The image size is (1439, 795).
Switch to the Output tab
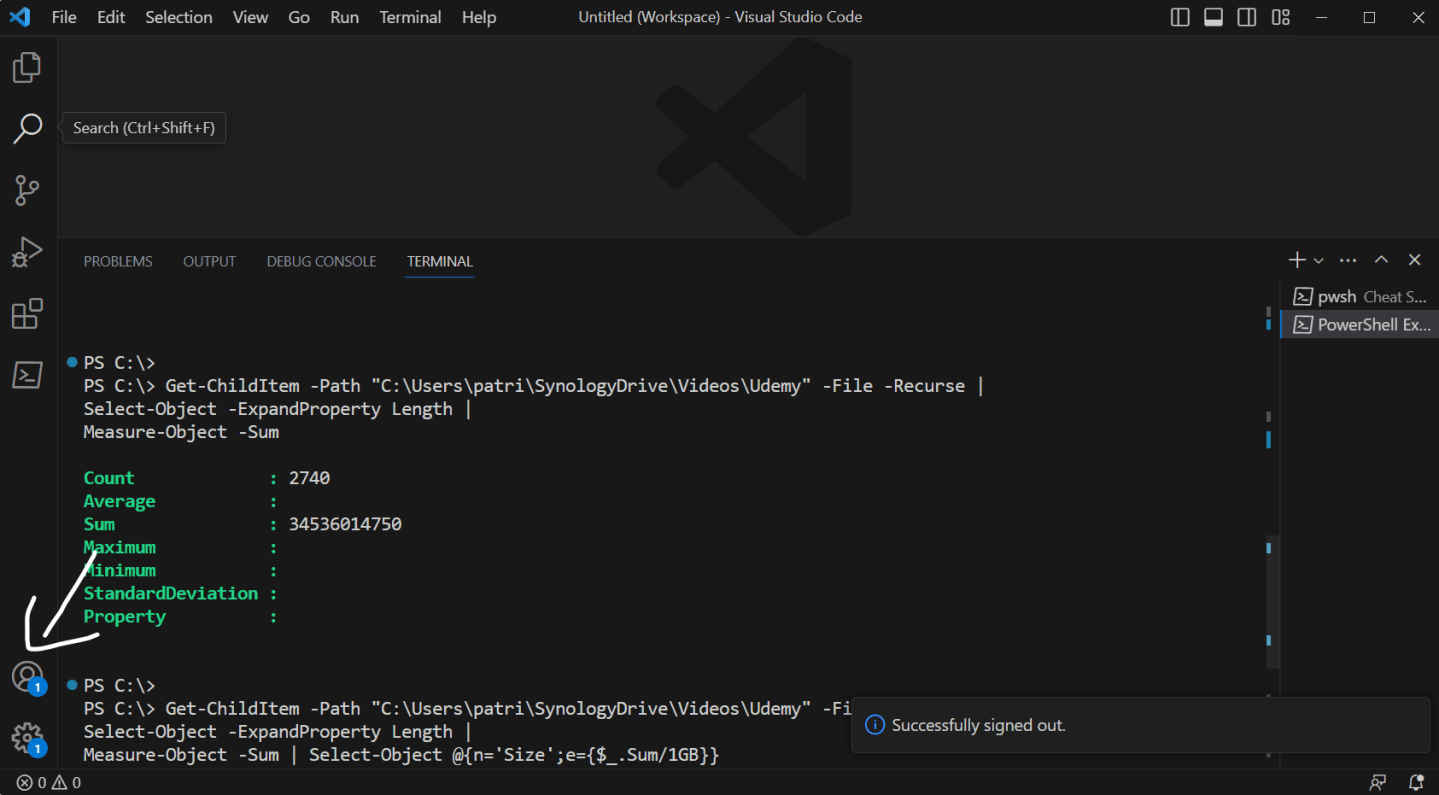tap(209, 261)
